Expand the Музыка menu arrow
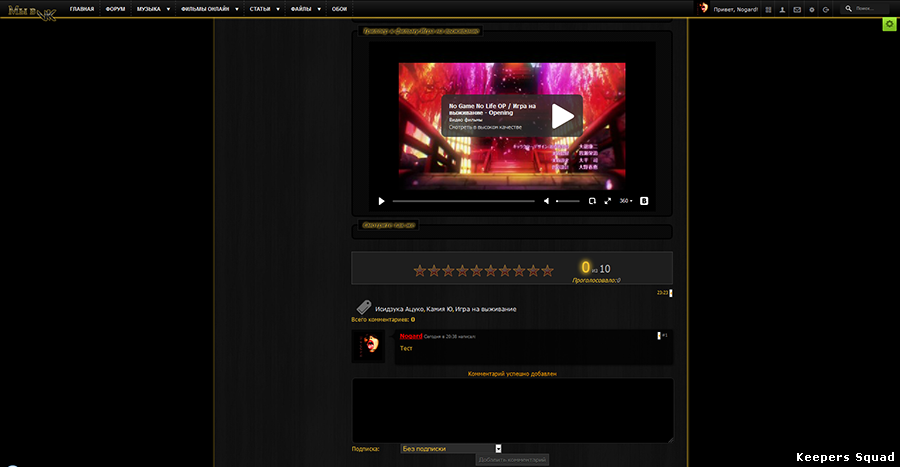This screenshot has width=900, height=467. point(168,9)
